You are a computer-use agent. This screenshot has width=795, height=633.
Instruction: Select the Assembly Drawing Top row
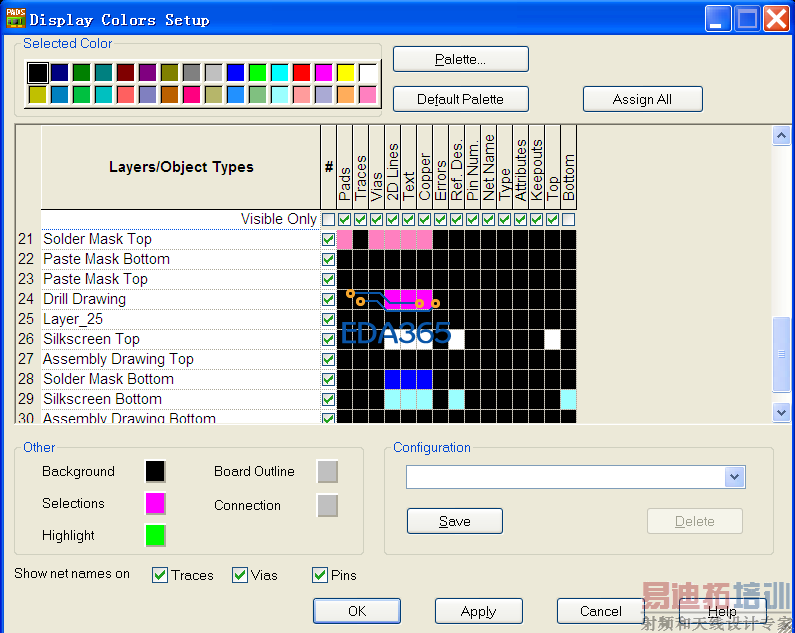(180, 359)
